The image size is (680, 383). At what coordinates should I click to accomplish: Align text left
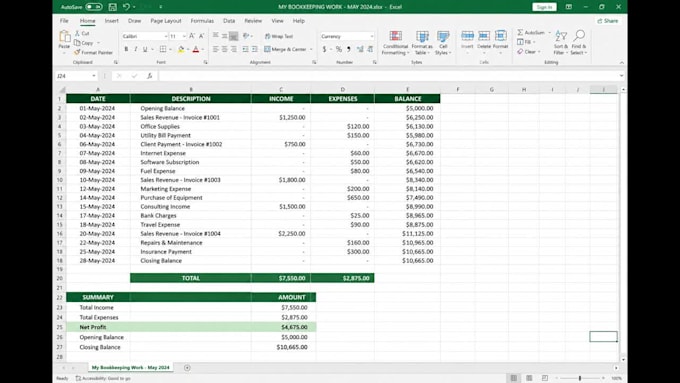pyautogui.click(x=216, y=49)
